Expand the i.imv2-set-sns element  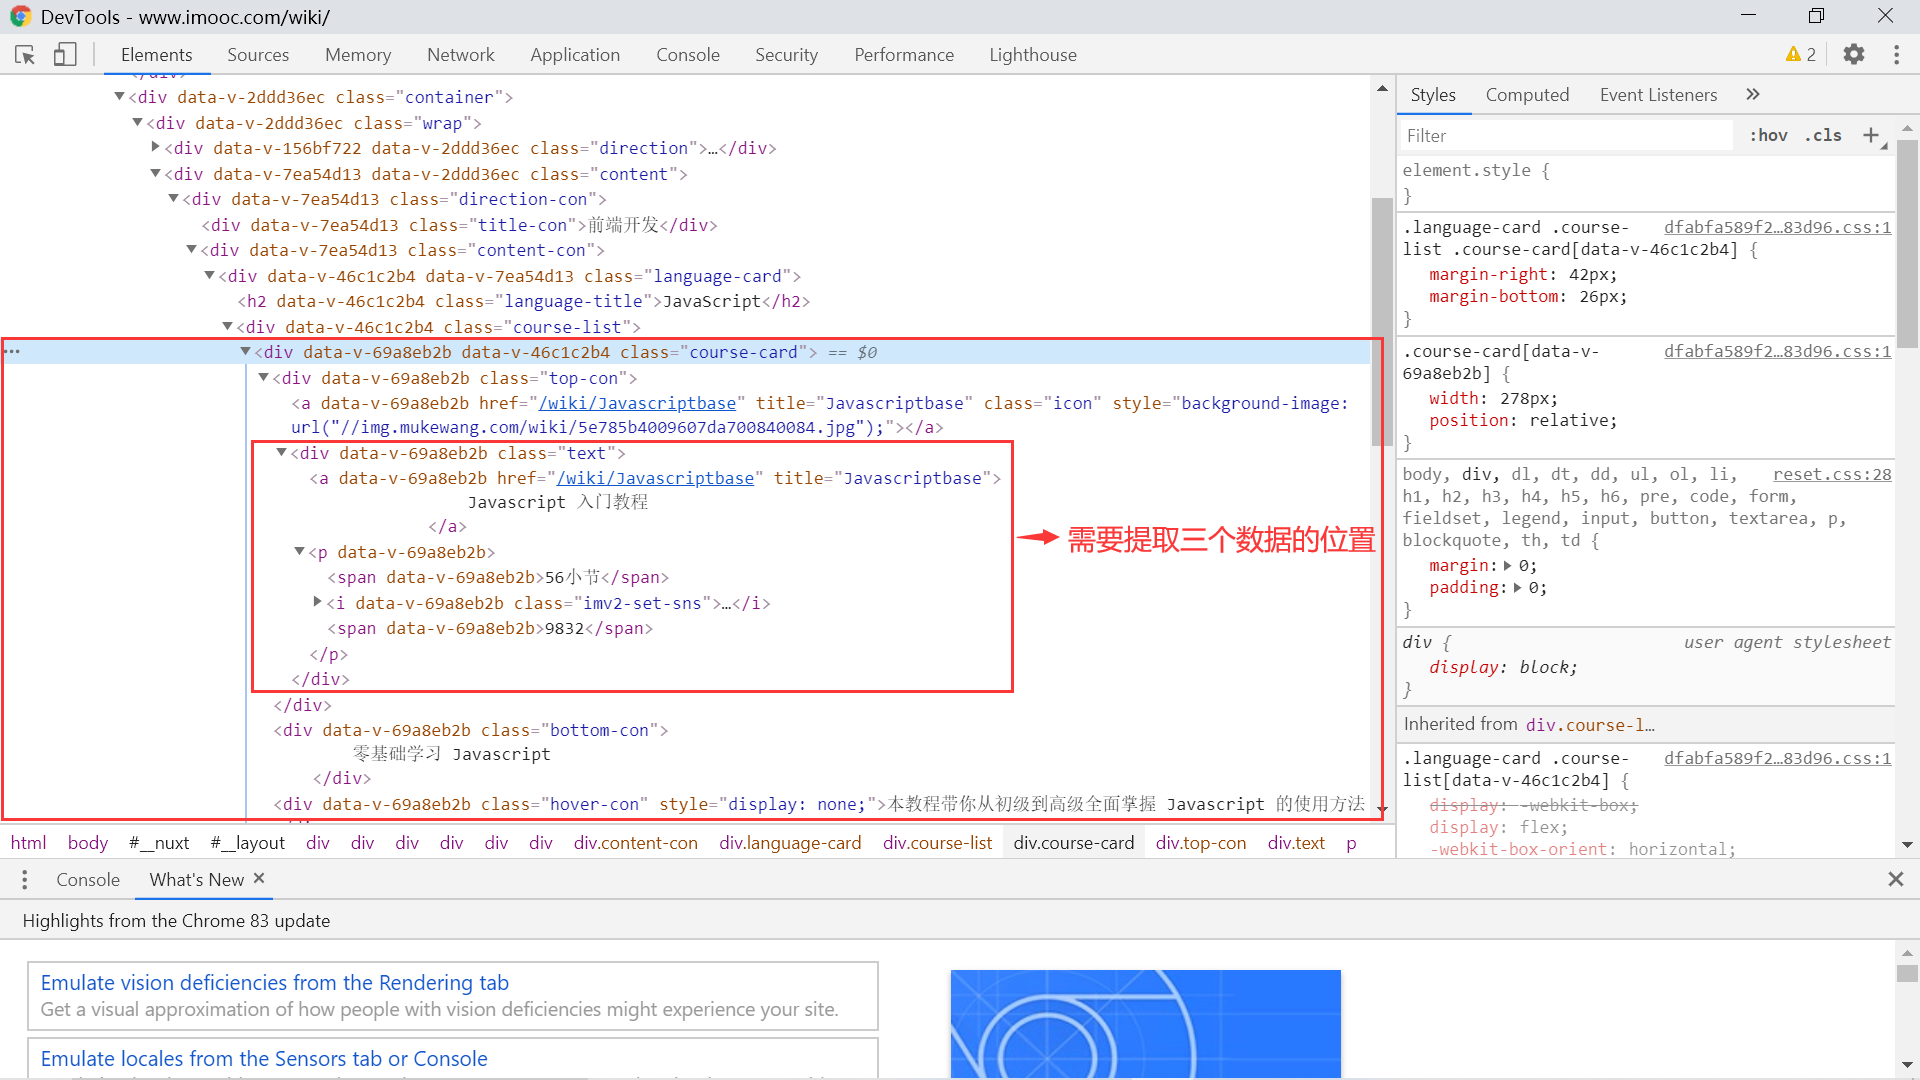318,603
